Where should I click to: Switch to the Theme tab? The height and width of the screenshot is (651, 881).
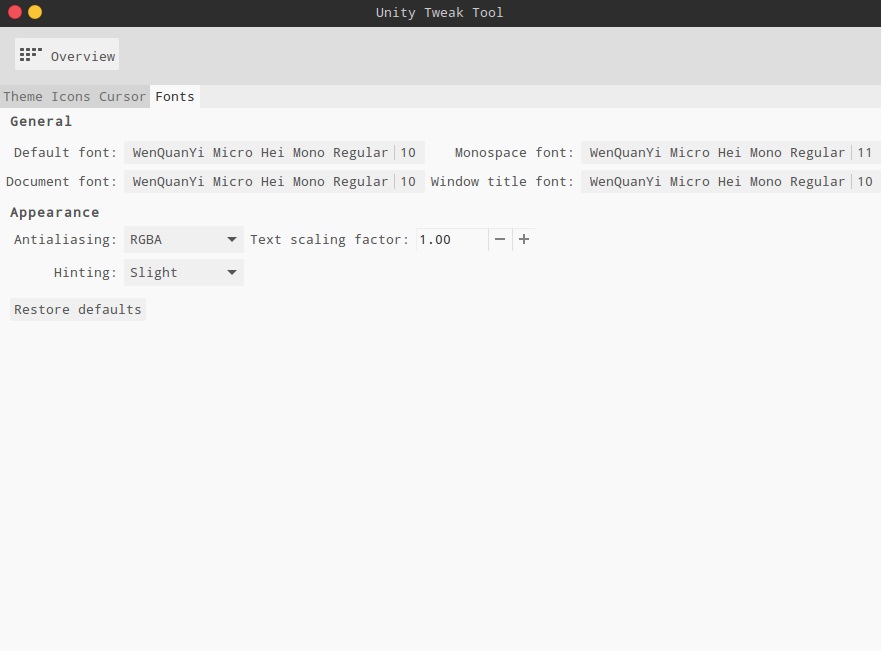[23, 97]
